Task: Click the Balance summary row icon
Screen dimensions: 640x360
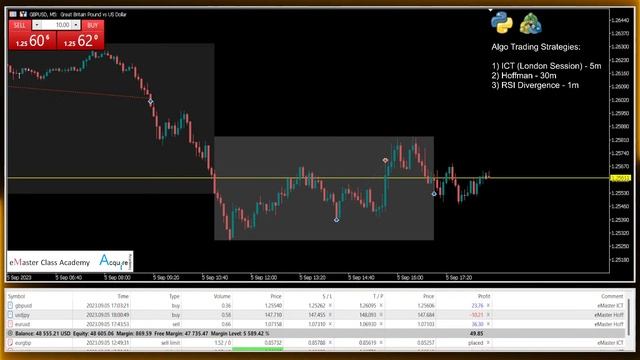Action: coord(10,333)
